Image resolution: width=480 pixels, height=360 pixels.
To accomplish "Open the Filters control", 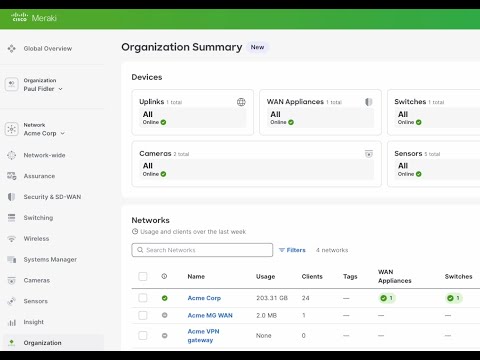I will point(292,250).
